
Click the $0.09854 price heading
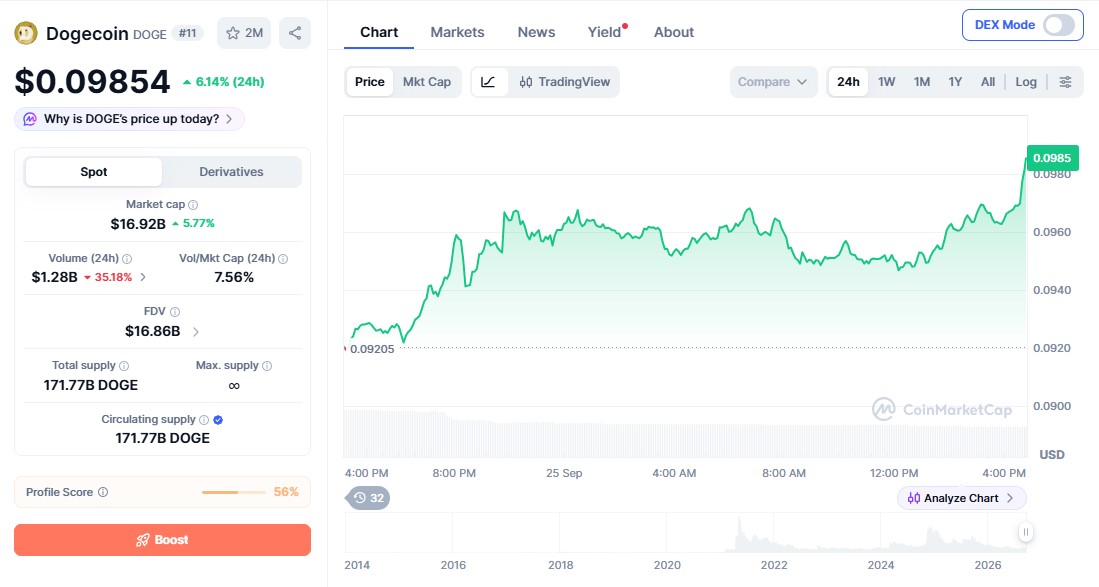tap(93, 82)
